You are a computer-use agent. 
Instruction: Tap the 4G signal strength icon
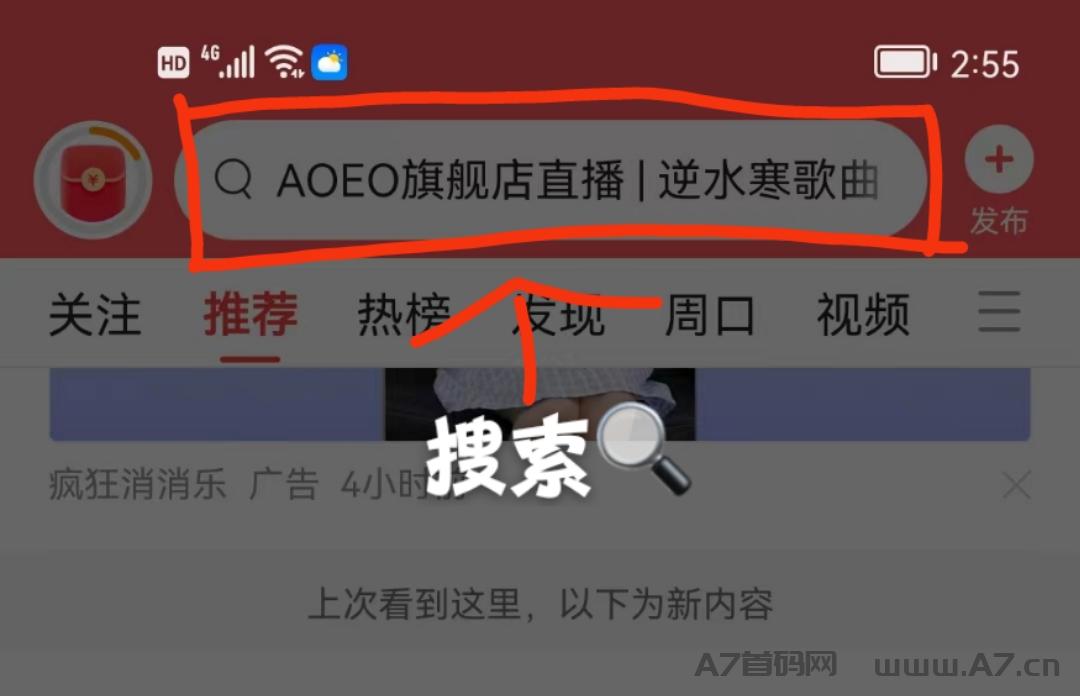[228, 61]
